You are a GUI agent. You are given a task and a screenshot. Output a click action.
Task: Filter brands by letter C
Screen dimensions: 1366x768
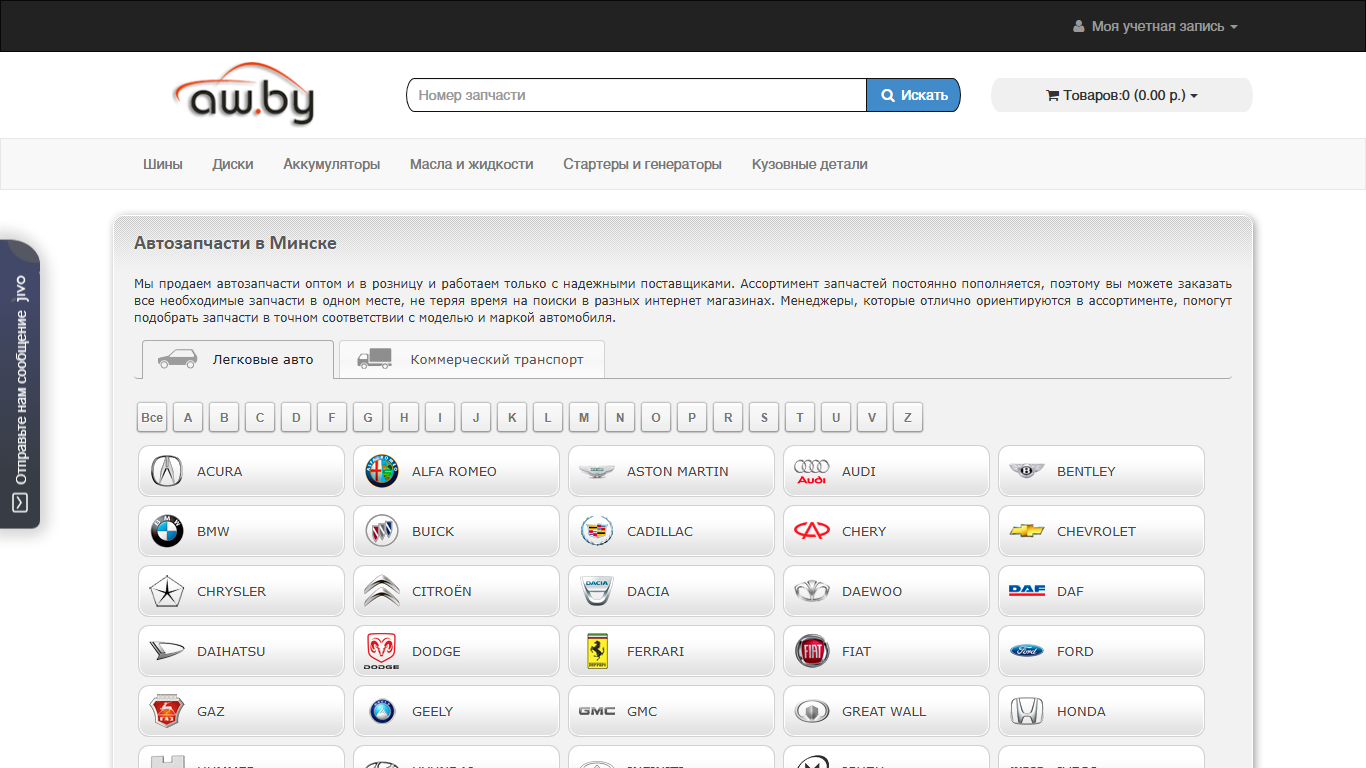260,417
